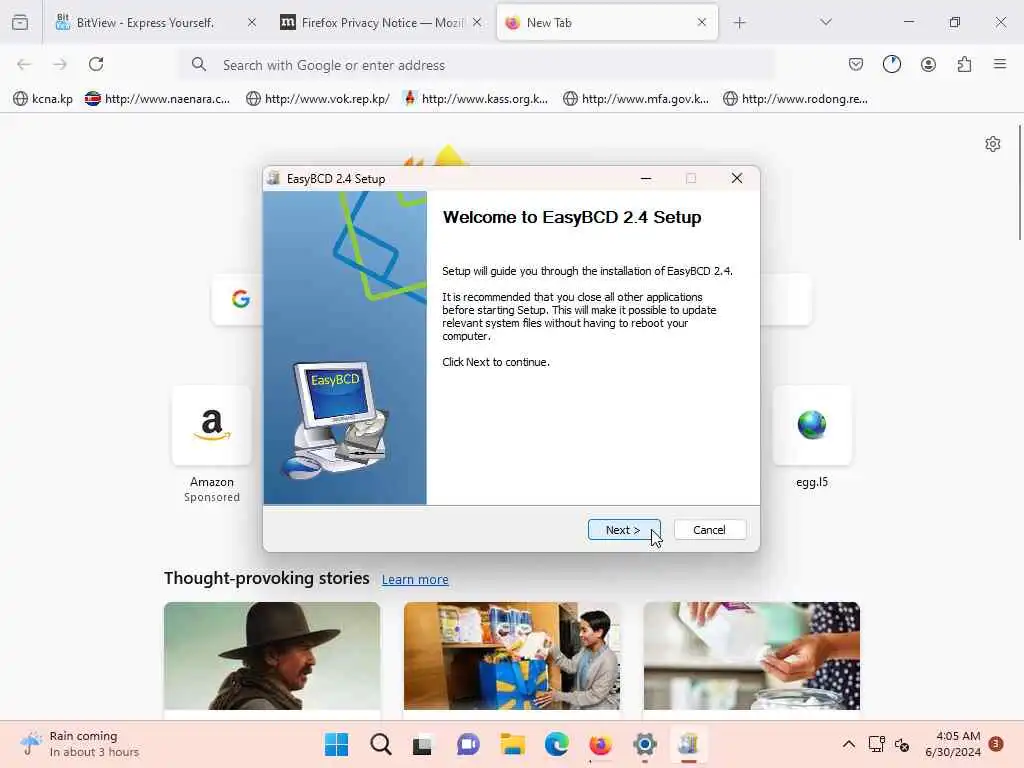Open the Firefox application menu
1024x768 pixels.
(1000, 64)
